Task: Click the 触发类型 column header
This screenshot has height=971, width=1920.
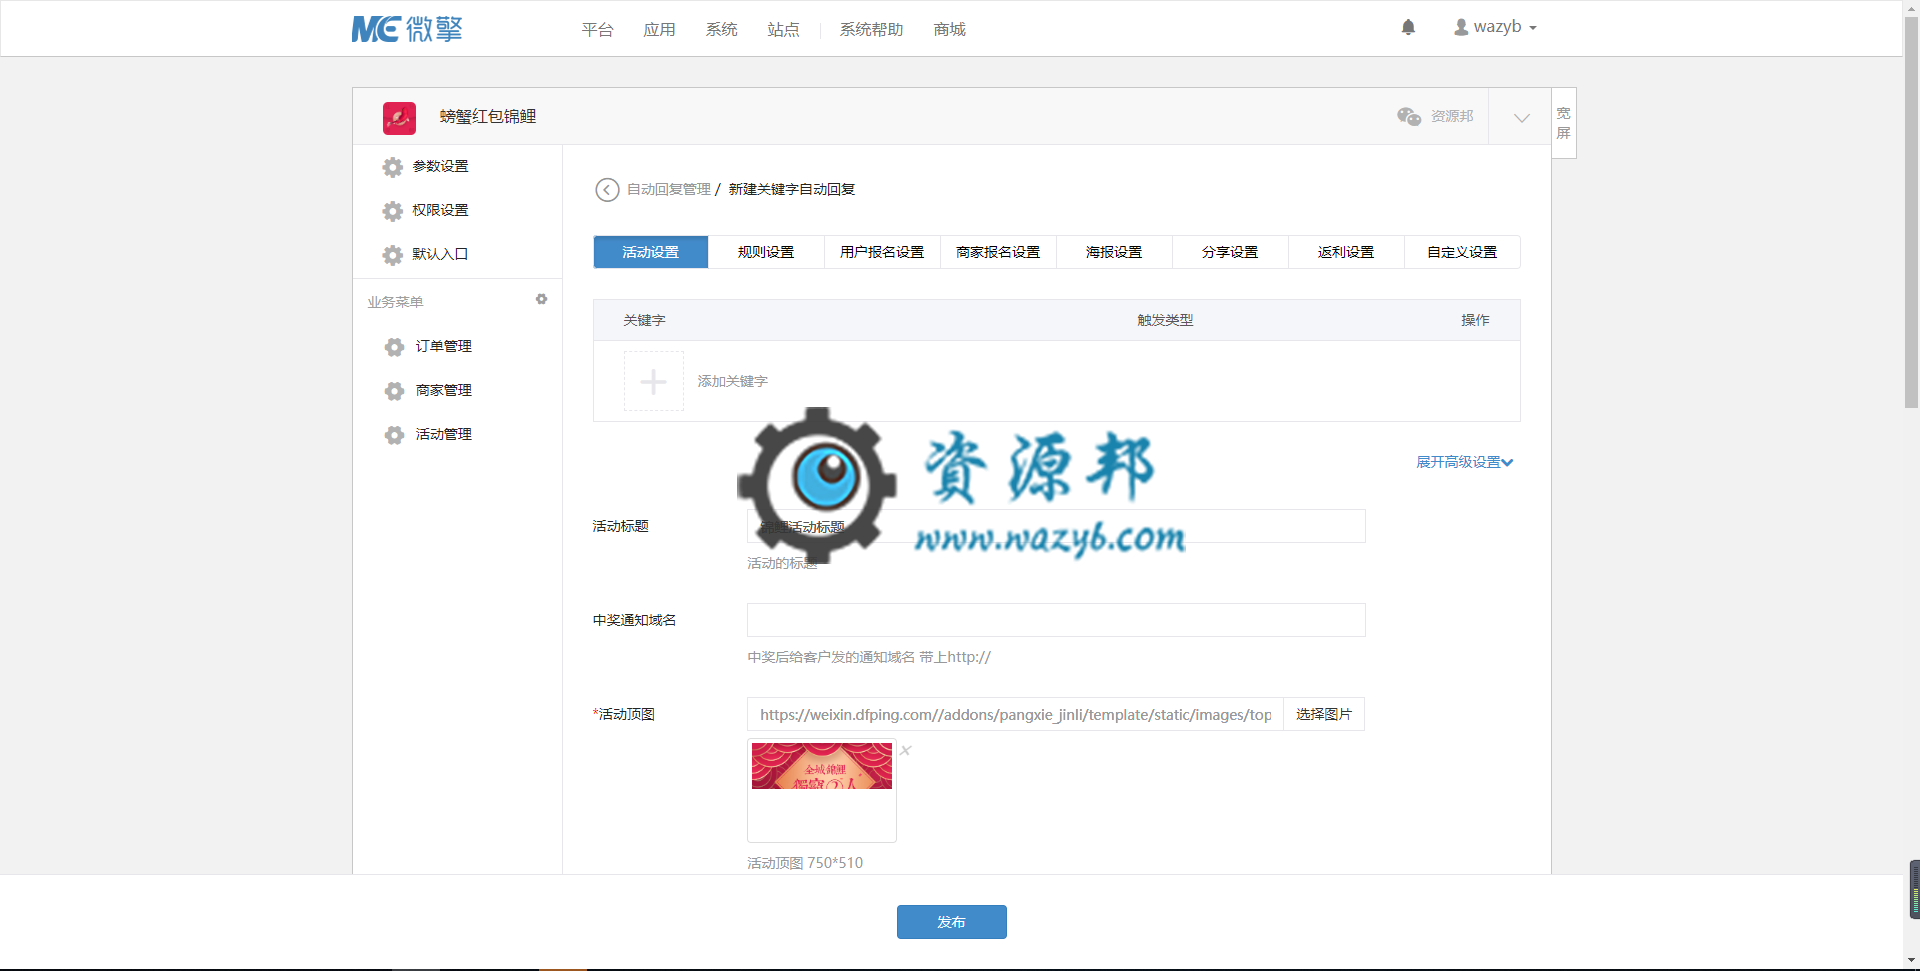Action: click(1165, 321)
